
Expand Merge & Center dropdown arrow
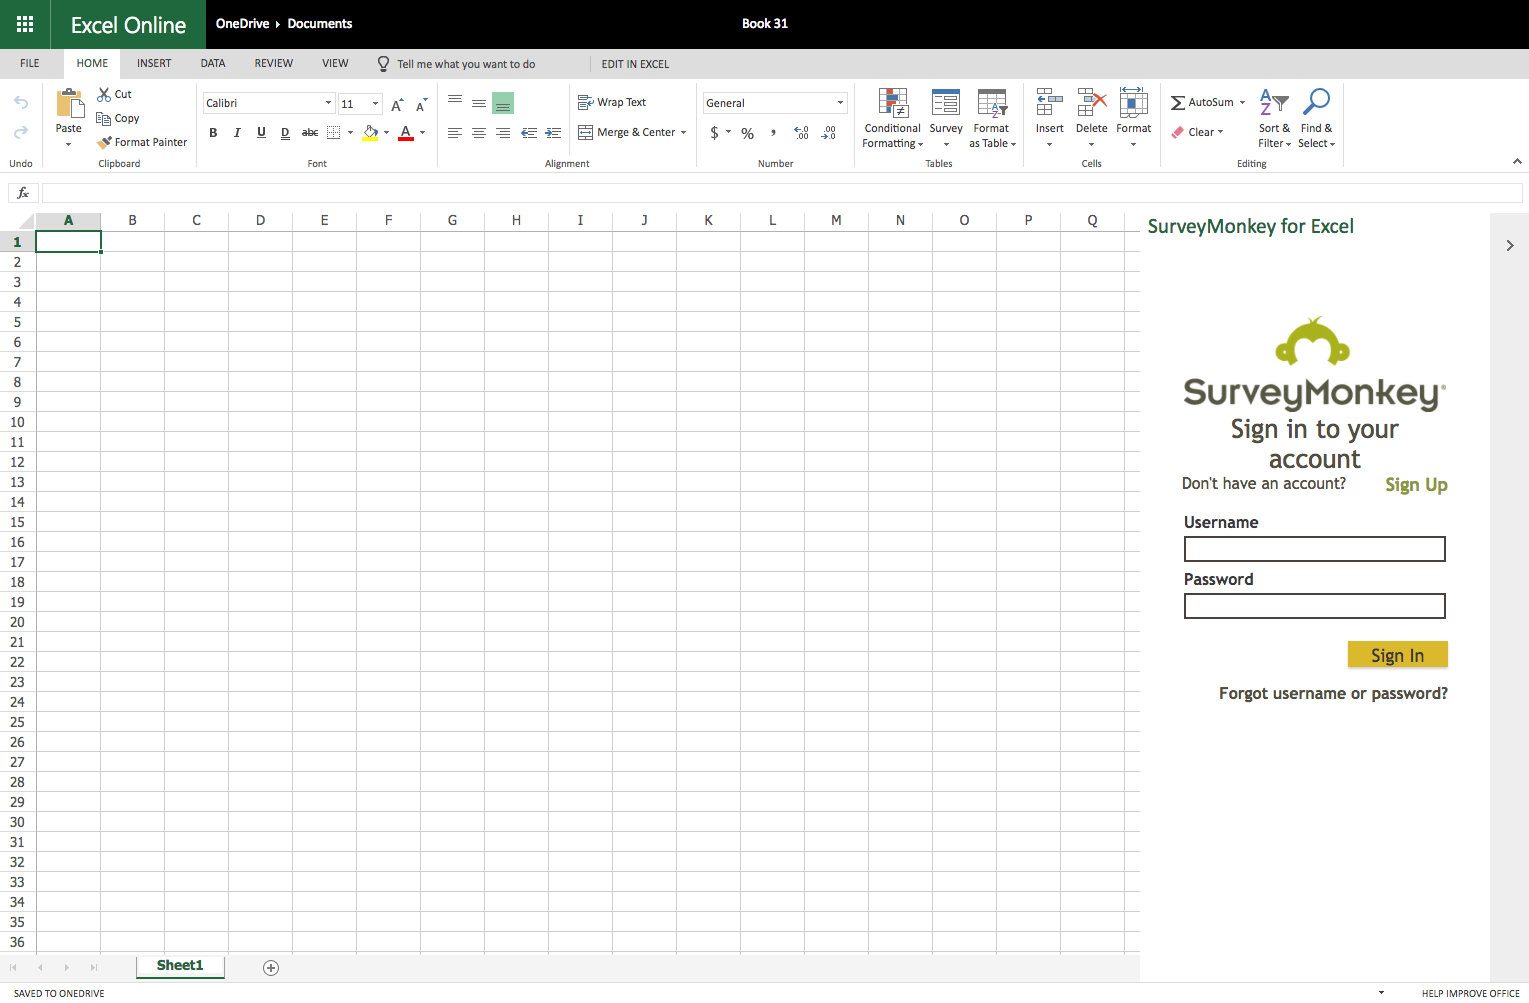click(684, 132)
